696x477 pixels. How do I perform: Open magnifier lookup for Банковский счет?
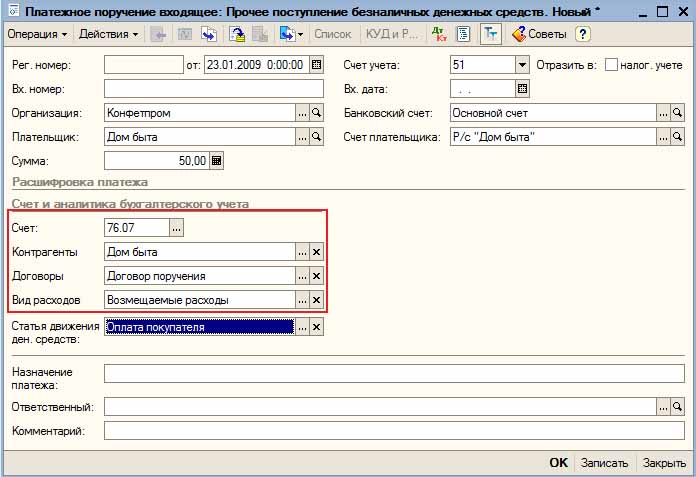[677, 113]
